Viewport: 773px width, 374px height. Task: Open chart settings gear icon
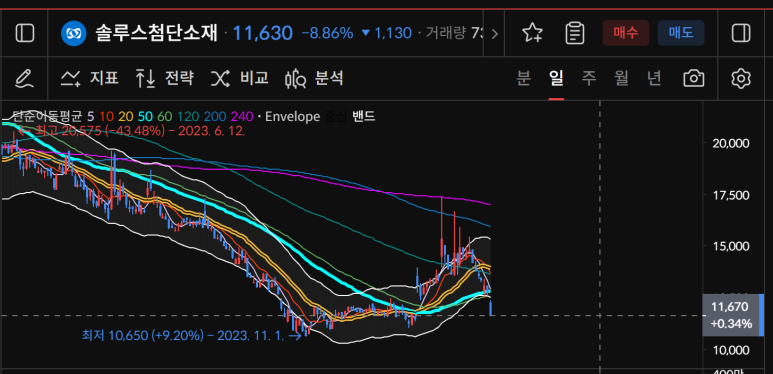pos(740,78)
